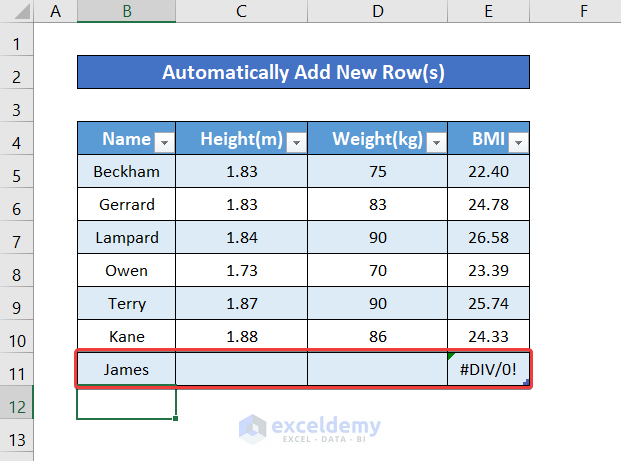Select row 5 header
This screenshot has width=621, height=461.
pyautogui.click(x=17, y=171)
